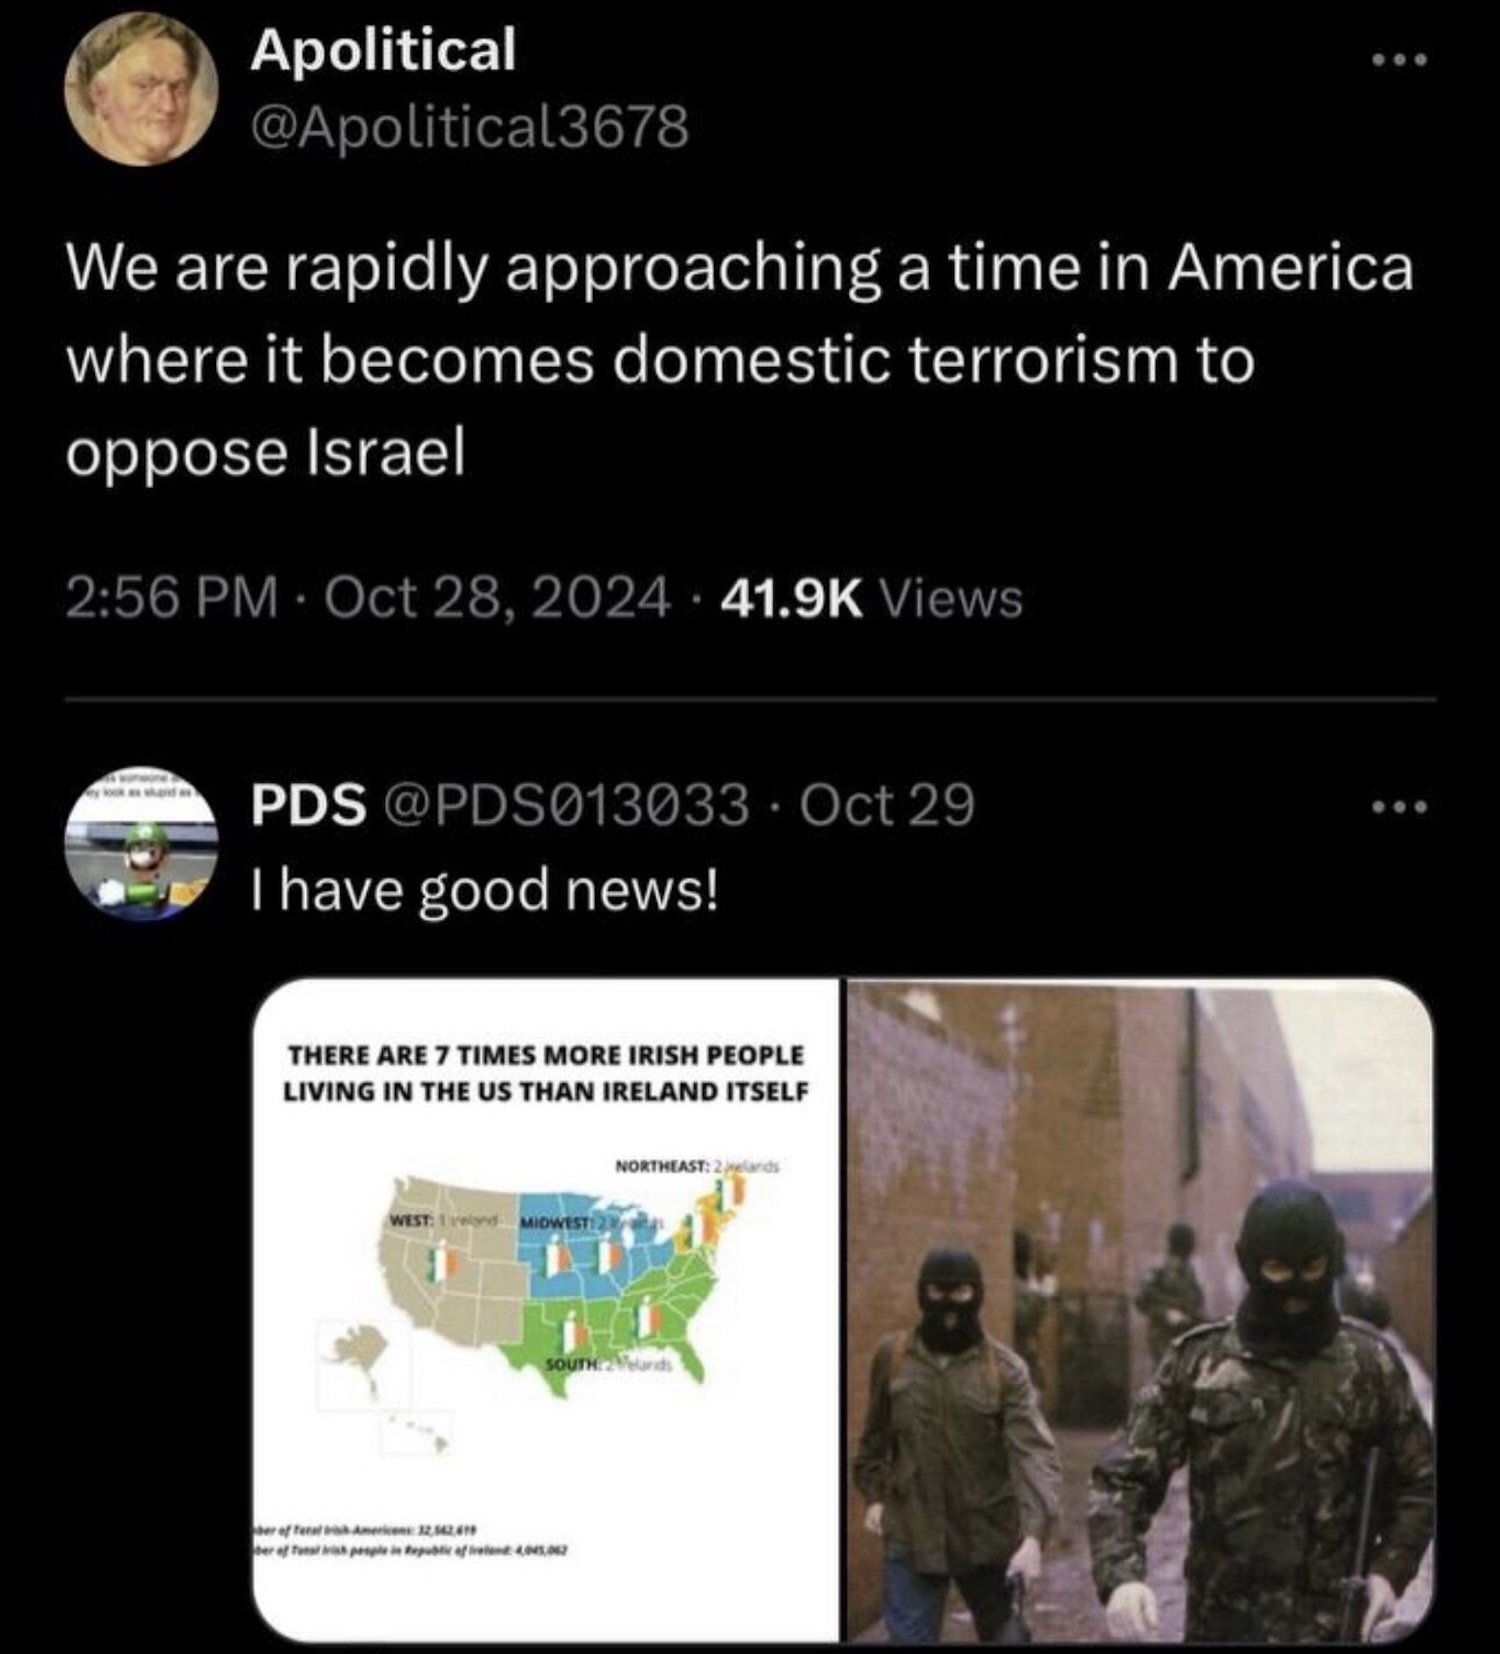Viewport: 1500px width, 1654px height.
Task: Click the 'I have good news!' reply text
Action: tap(484, 890)
